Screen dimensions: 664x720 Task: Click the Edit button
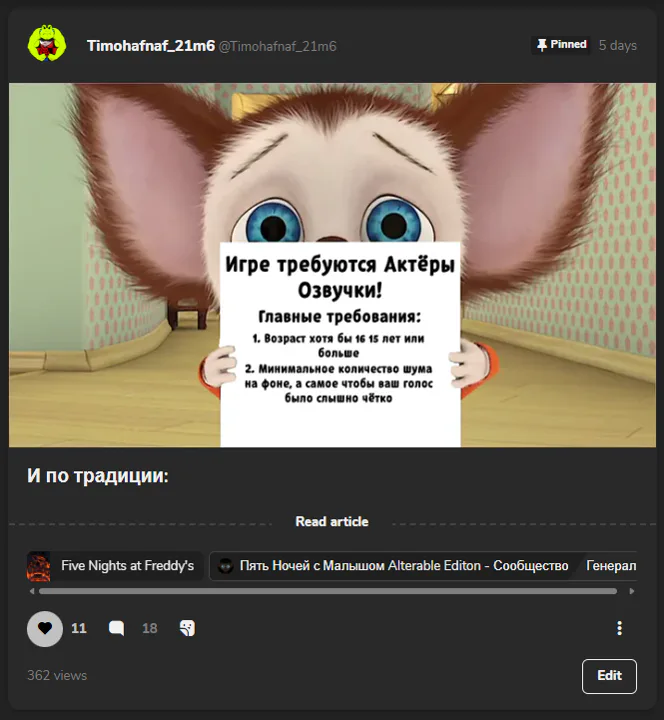coord(609,676)
